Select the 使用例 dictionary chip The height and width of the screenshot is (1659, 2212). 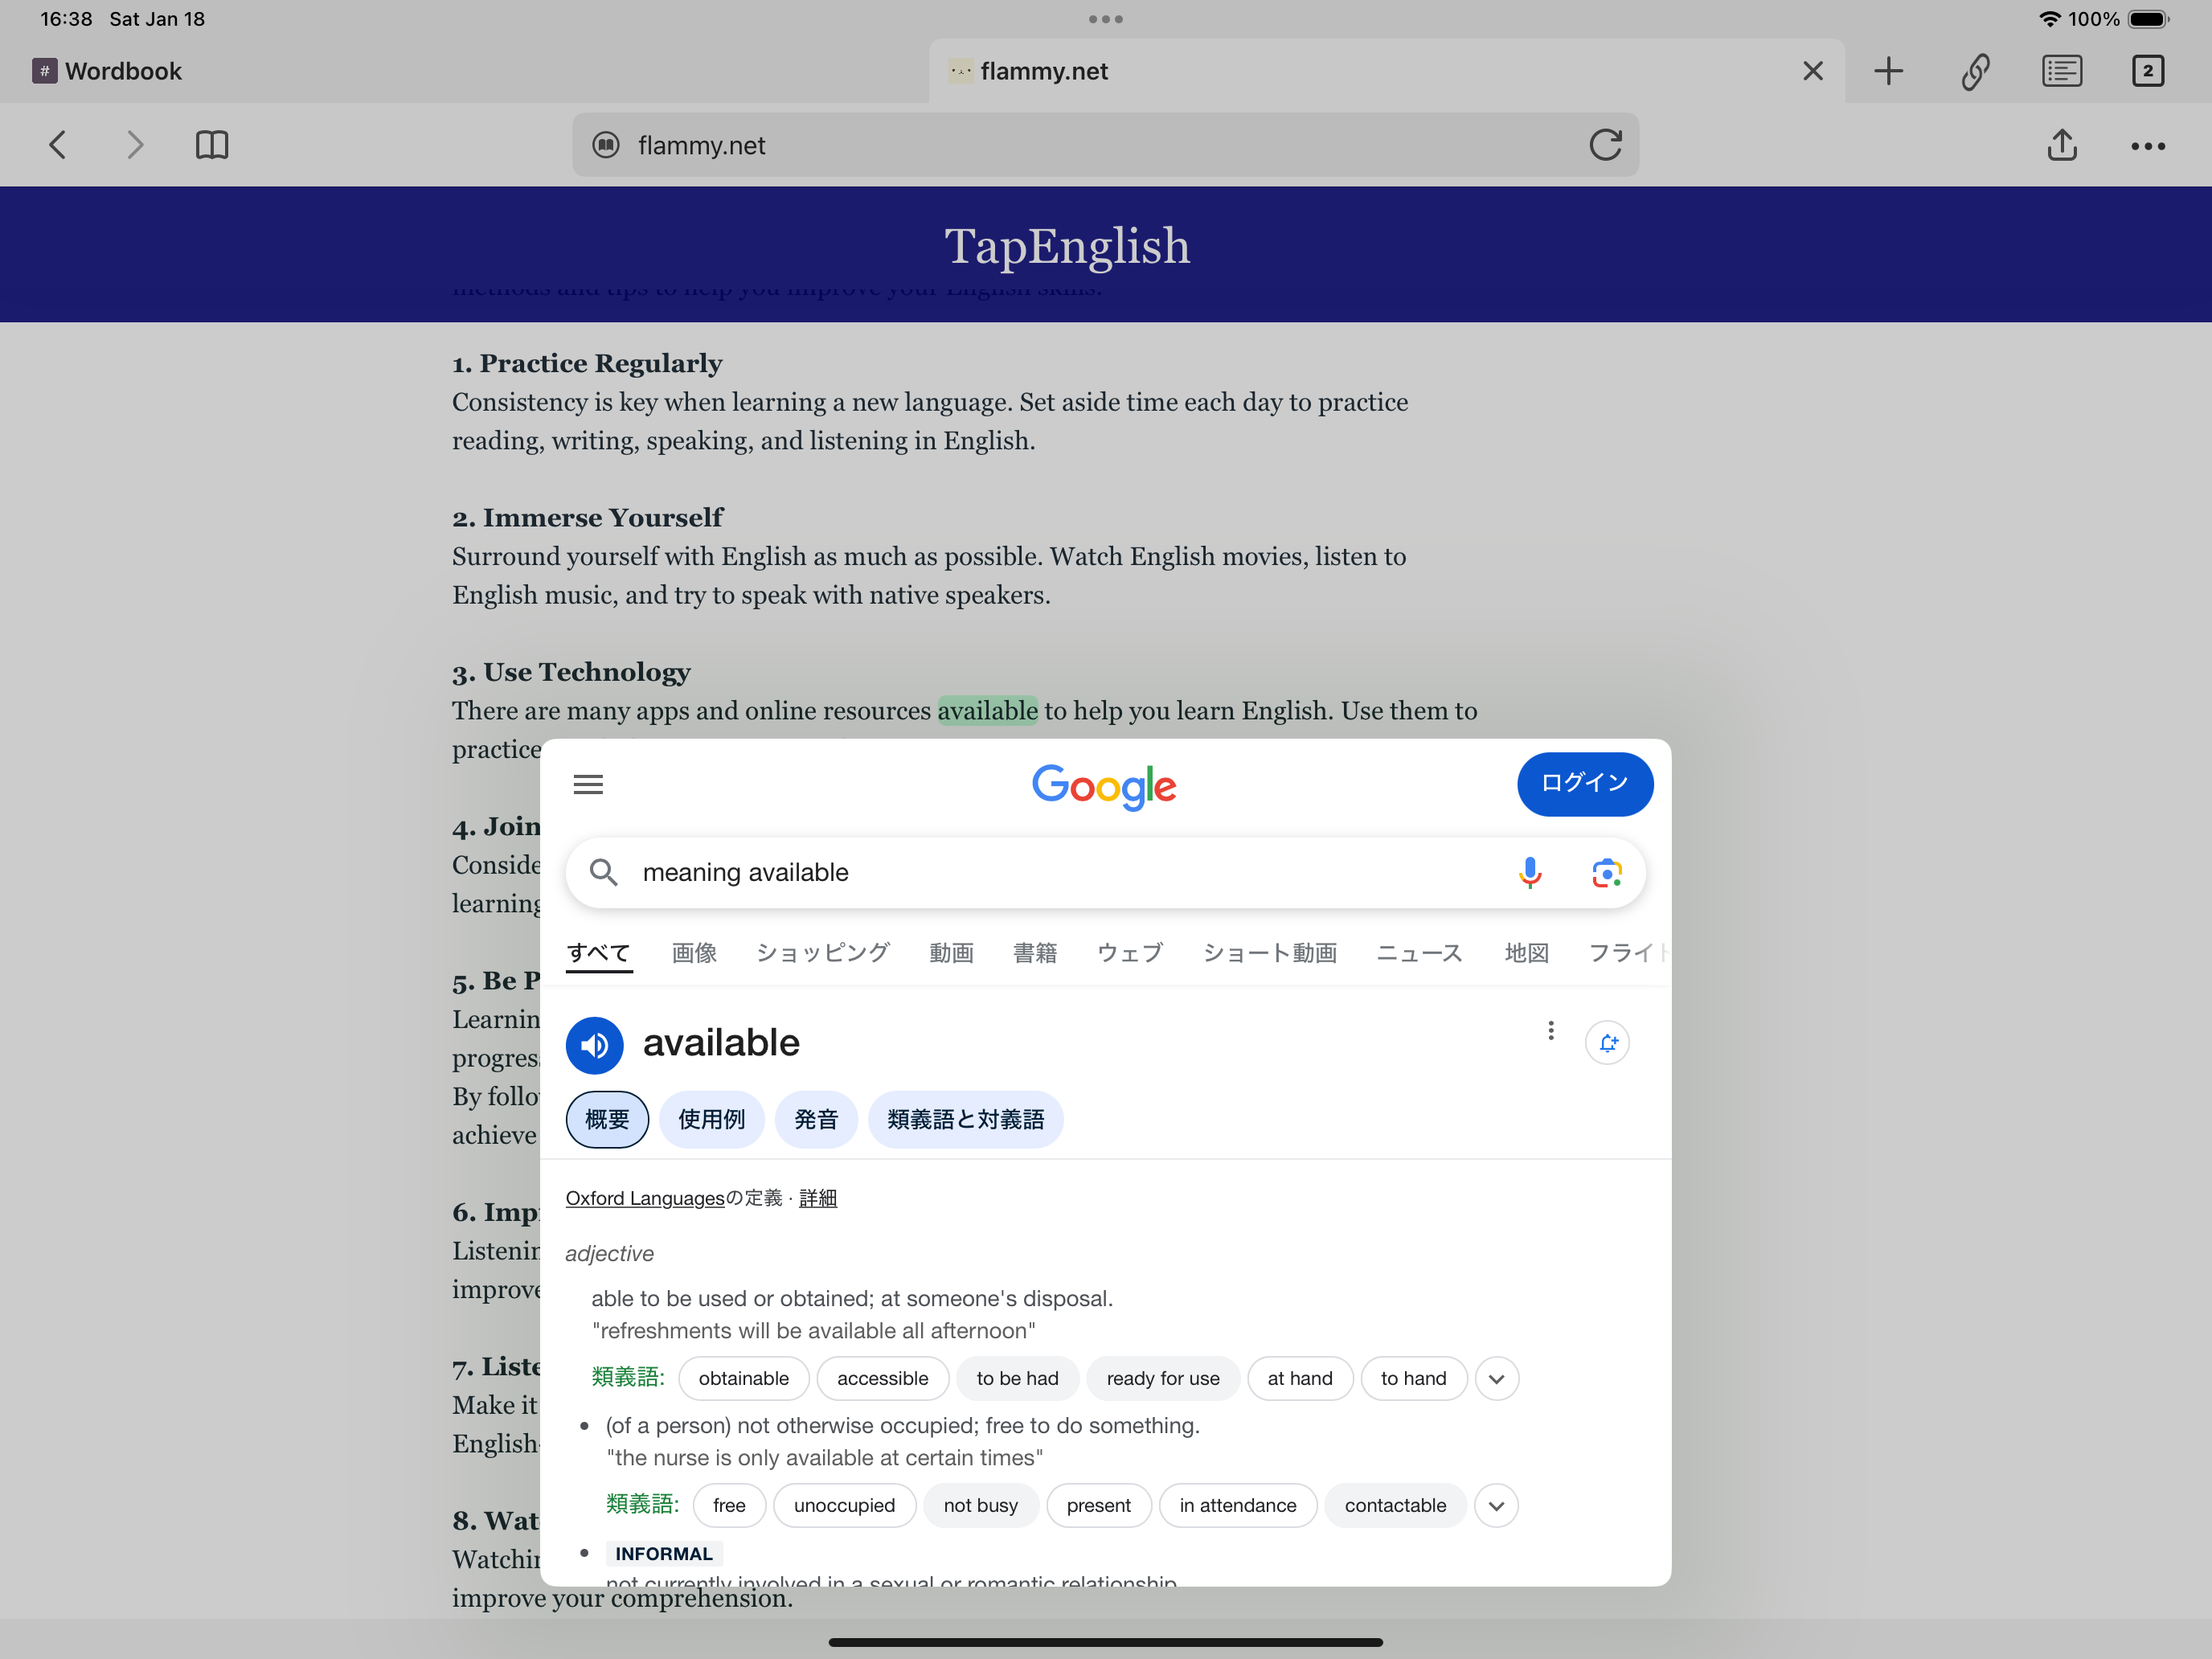711,1119
